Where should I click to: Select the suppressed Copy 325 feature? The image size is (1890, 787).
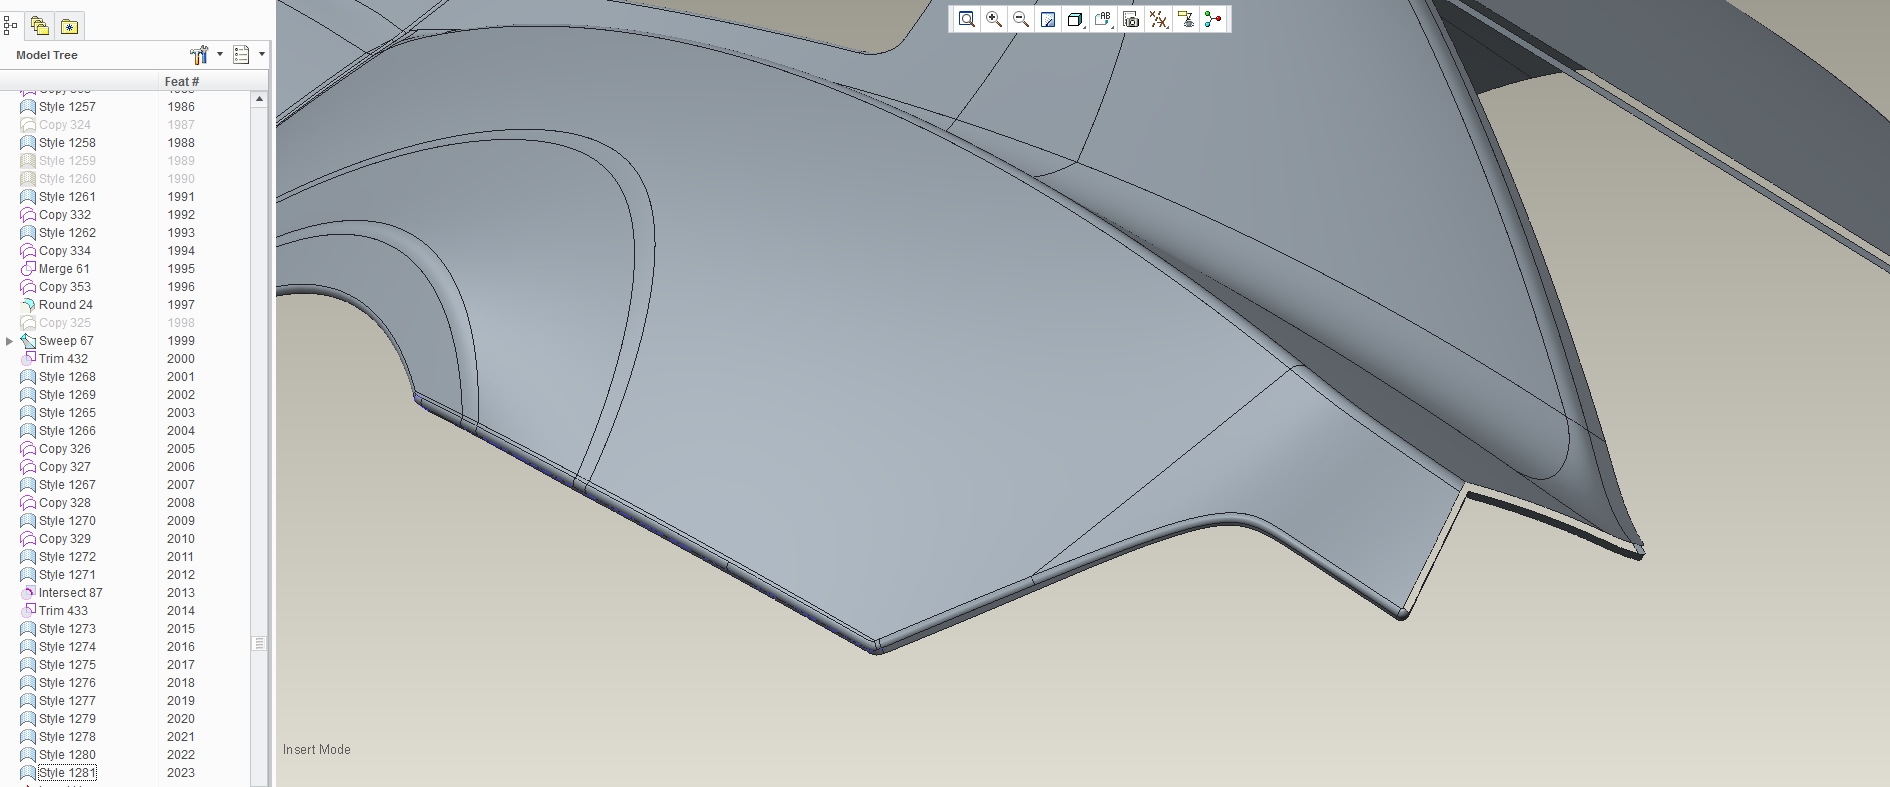65,323
